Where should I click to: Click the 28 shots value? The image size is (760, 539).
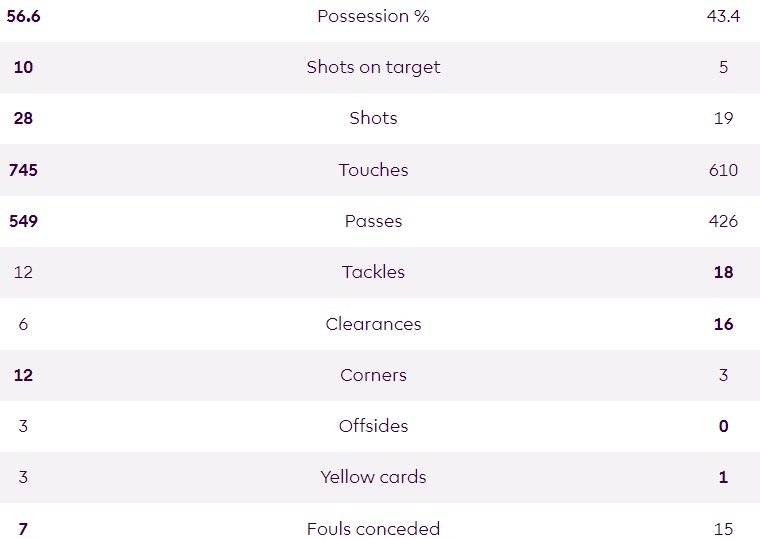click(x=23, y=118)
